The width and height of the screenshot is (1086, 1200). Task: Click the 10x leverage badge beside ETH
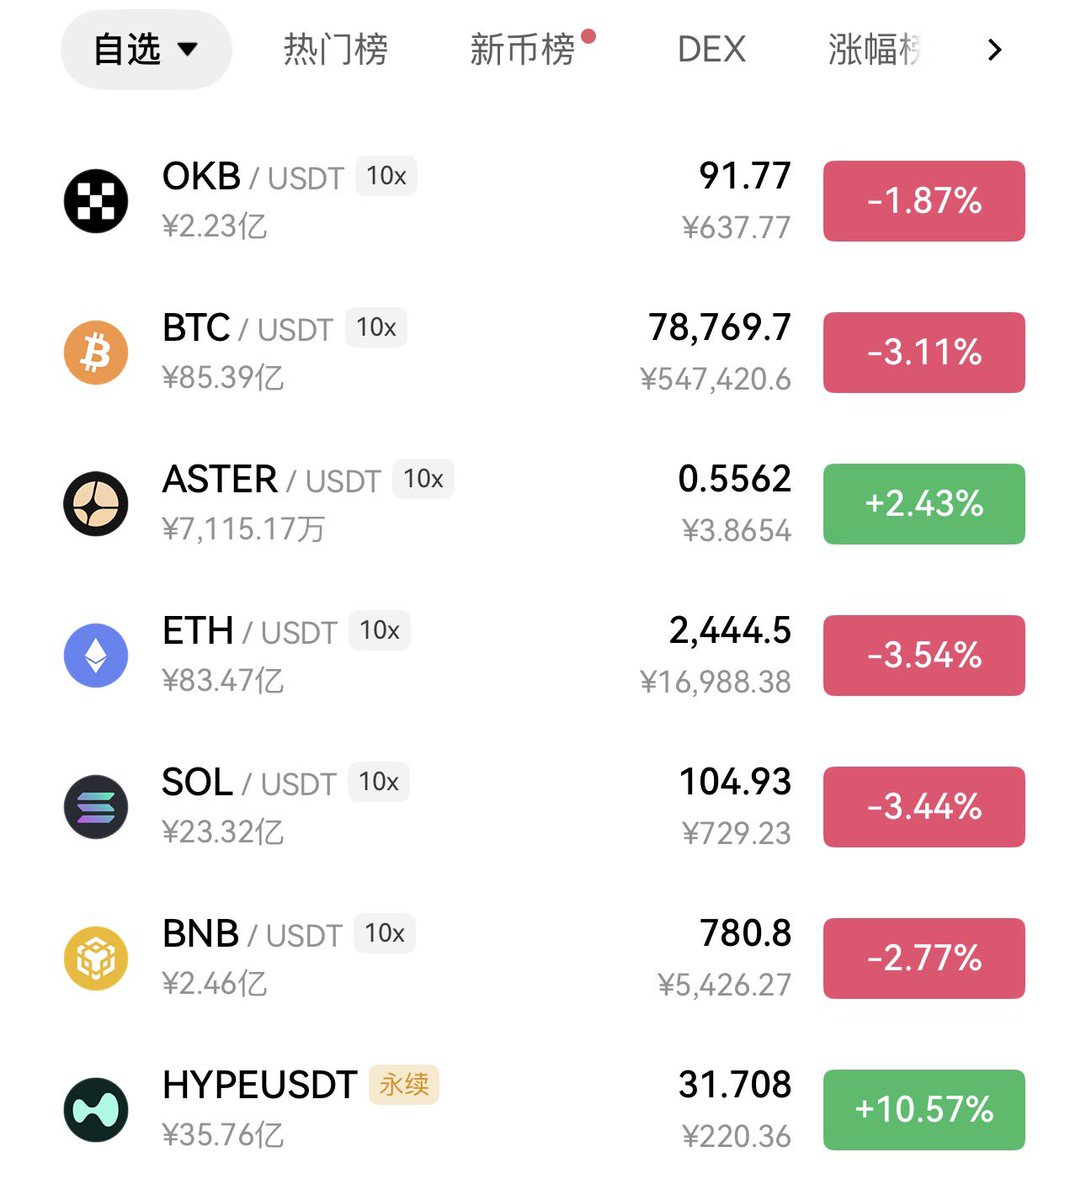[x=379, y=630]
